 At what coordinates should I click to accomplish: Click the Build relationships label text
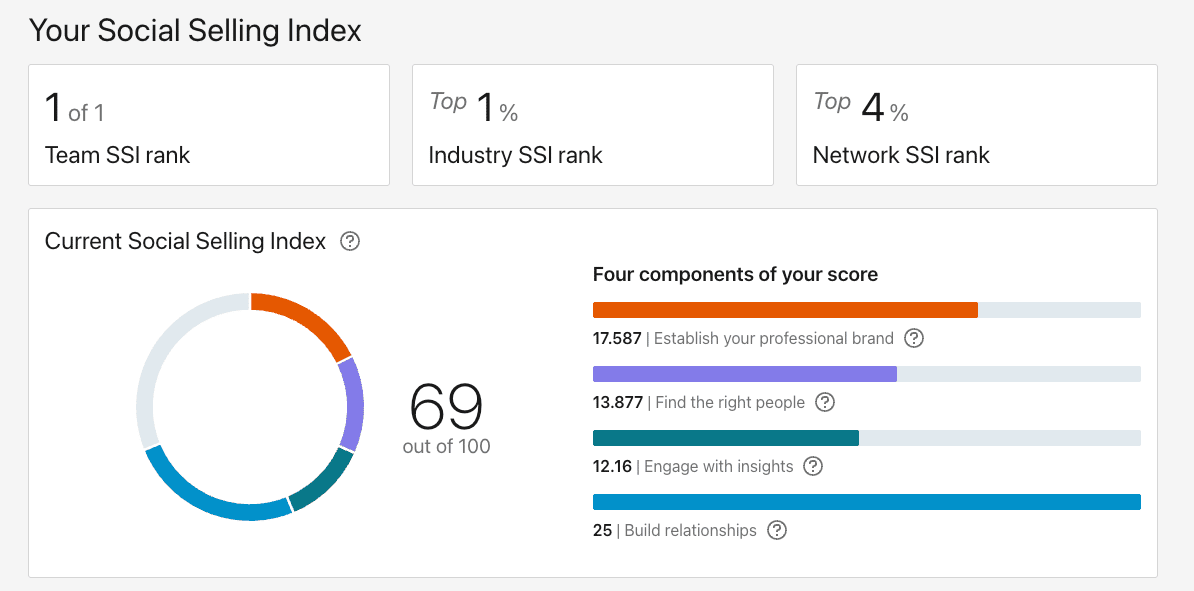click(690, 530)
